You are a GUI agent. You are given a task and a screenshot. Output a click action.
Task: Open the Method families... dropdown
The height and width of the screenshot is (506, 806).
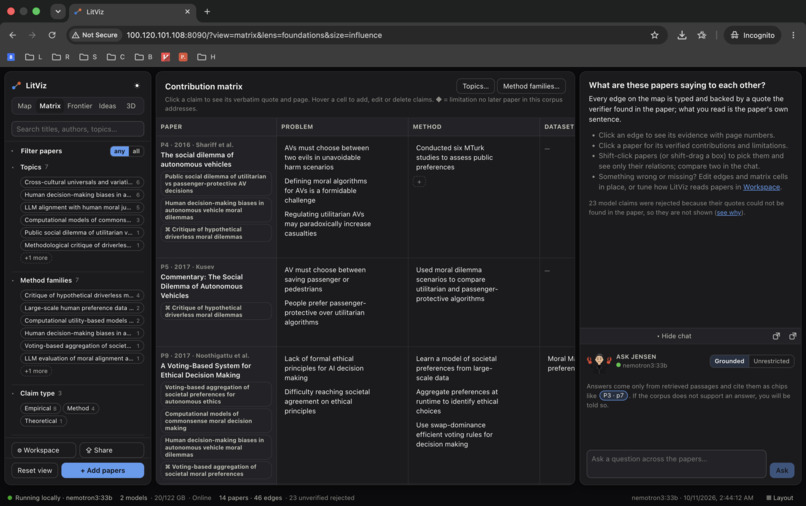click(x=531, y=86)
